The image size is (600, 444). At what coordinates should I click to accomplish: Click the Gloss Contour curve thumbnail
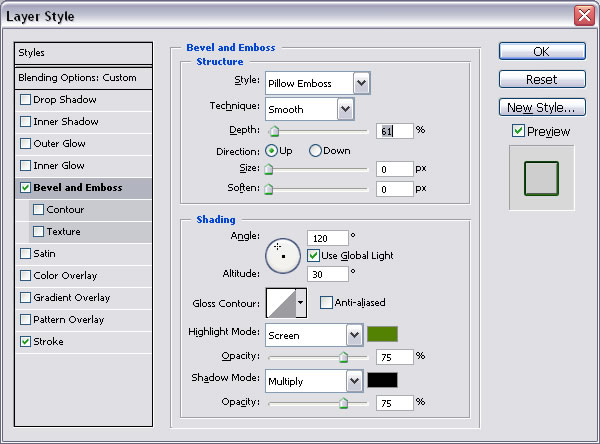pos(280,302)
